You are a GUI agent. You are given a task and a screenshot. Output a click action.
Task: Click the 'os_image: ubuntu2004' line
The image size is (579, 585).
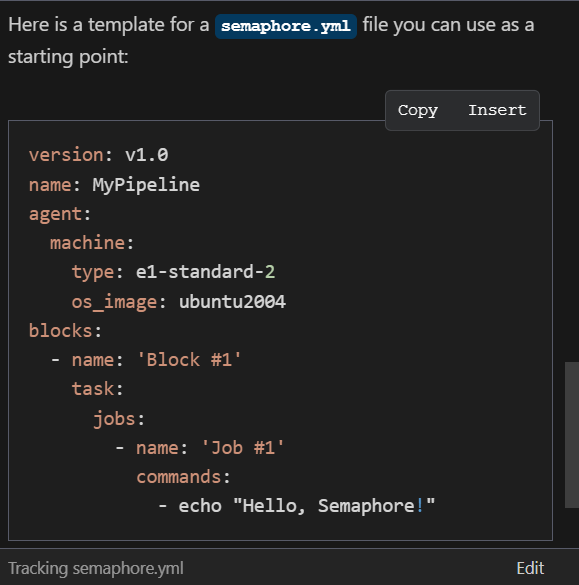point(179,301)
